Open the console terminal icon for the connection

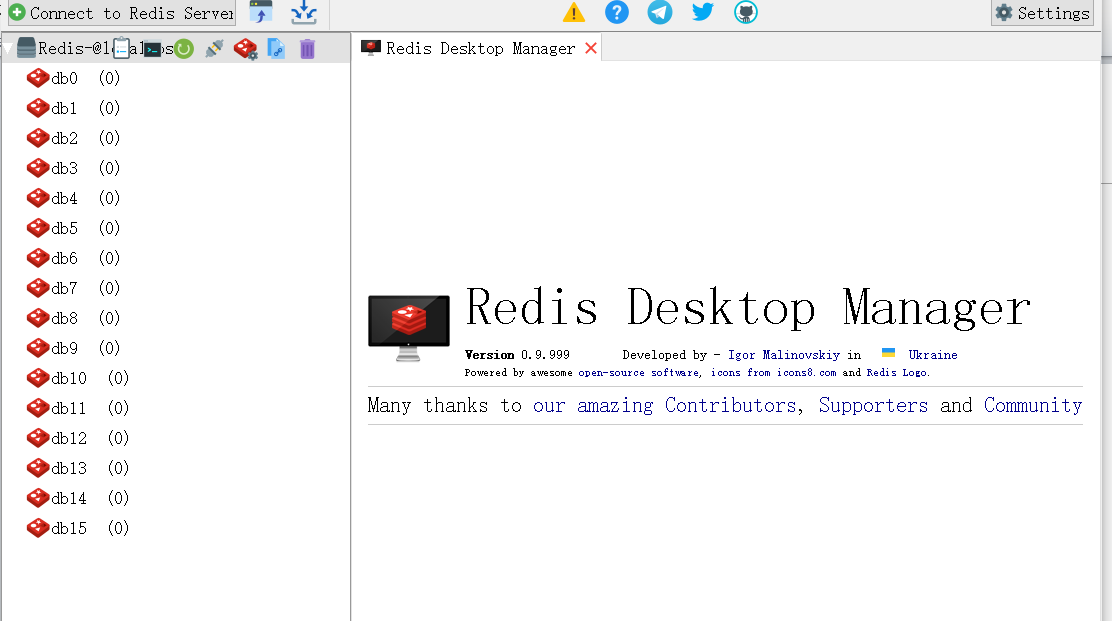[152, 49]
